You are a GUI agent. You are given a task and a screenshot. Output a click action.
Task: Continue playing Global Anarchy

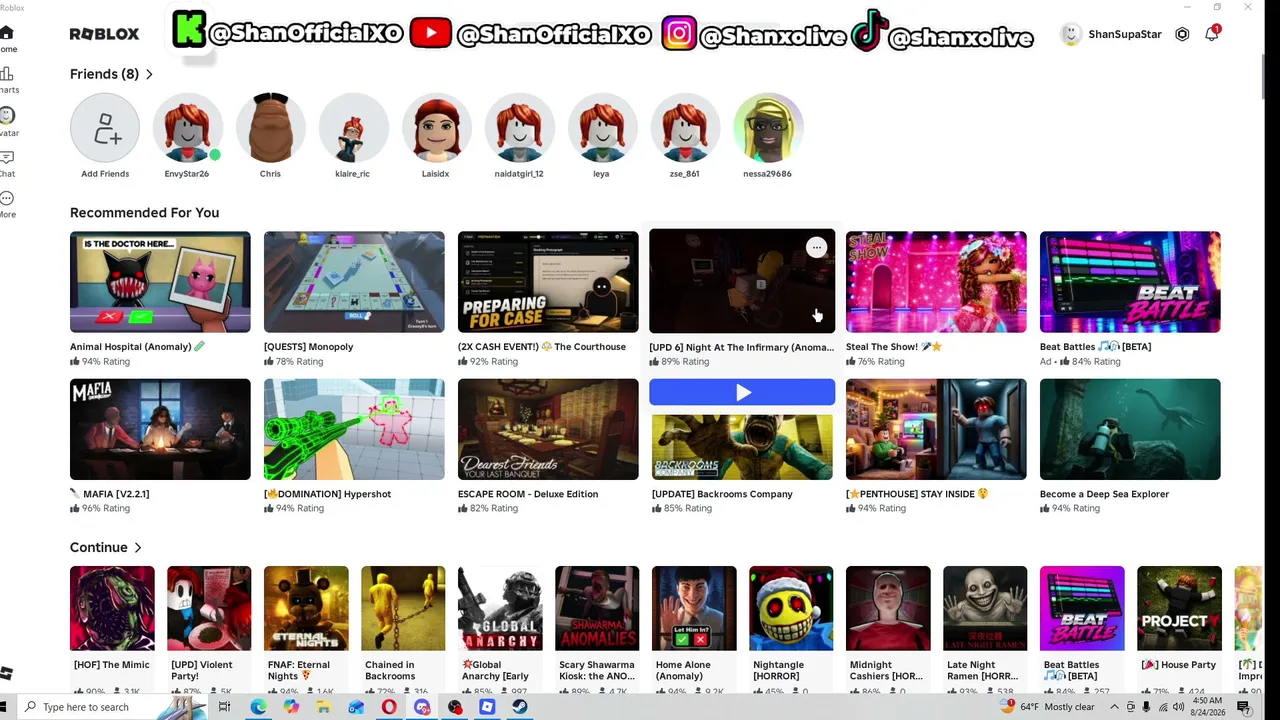click(500, 608)
